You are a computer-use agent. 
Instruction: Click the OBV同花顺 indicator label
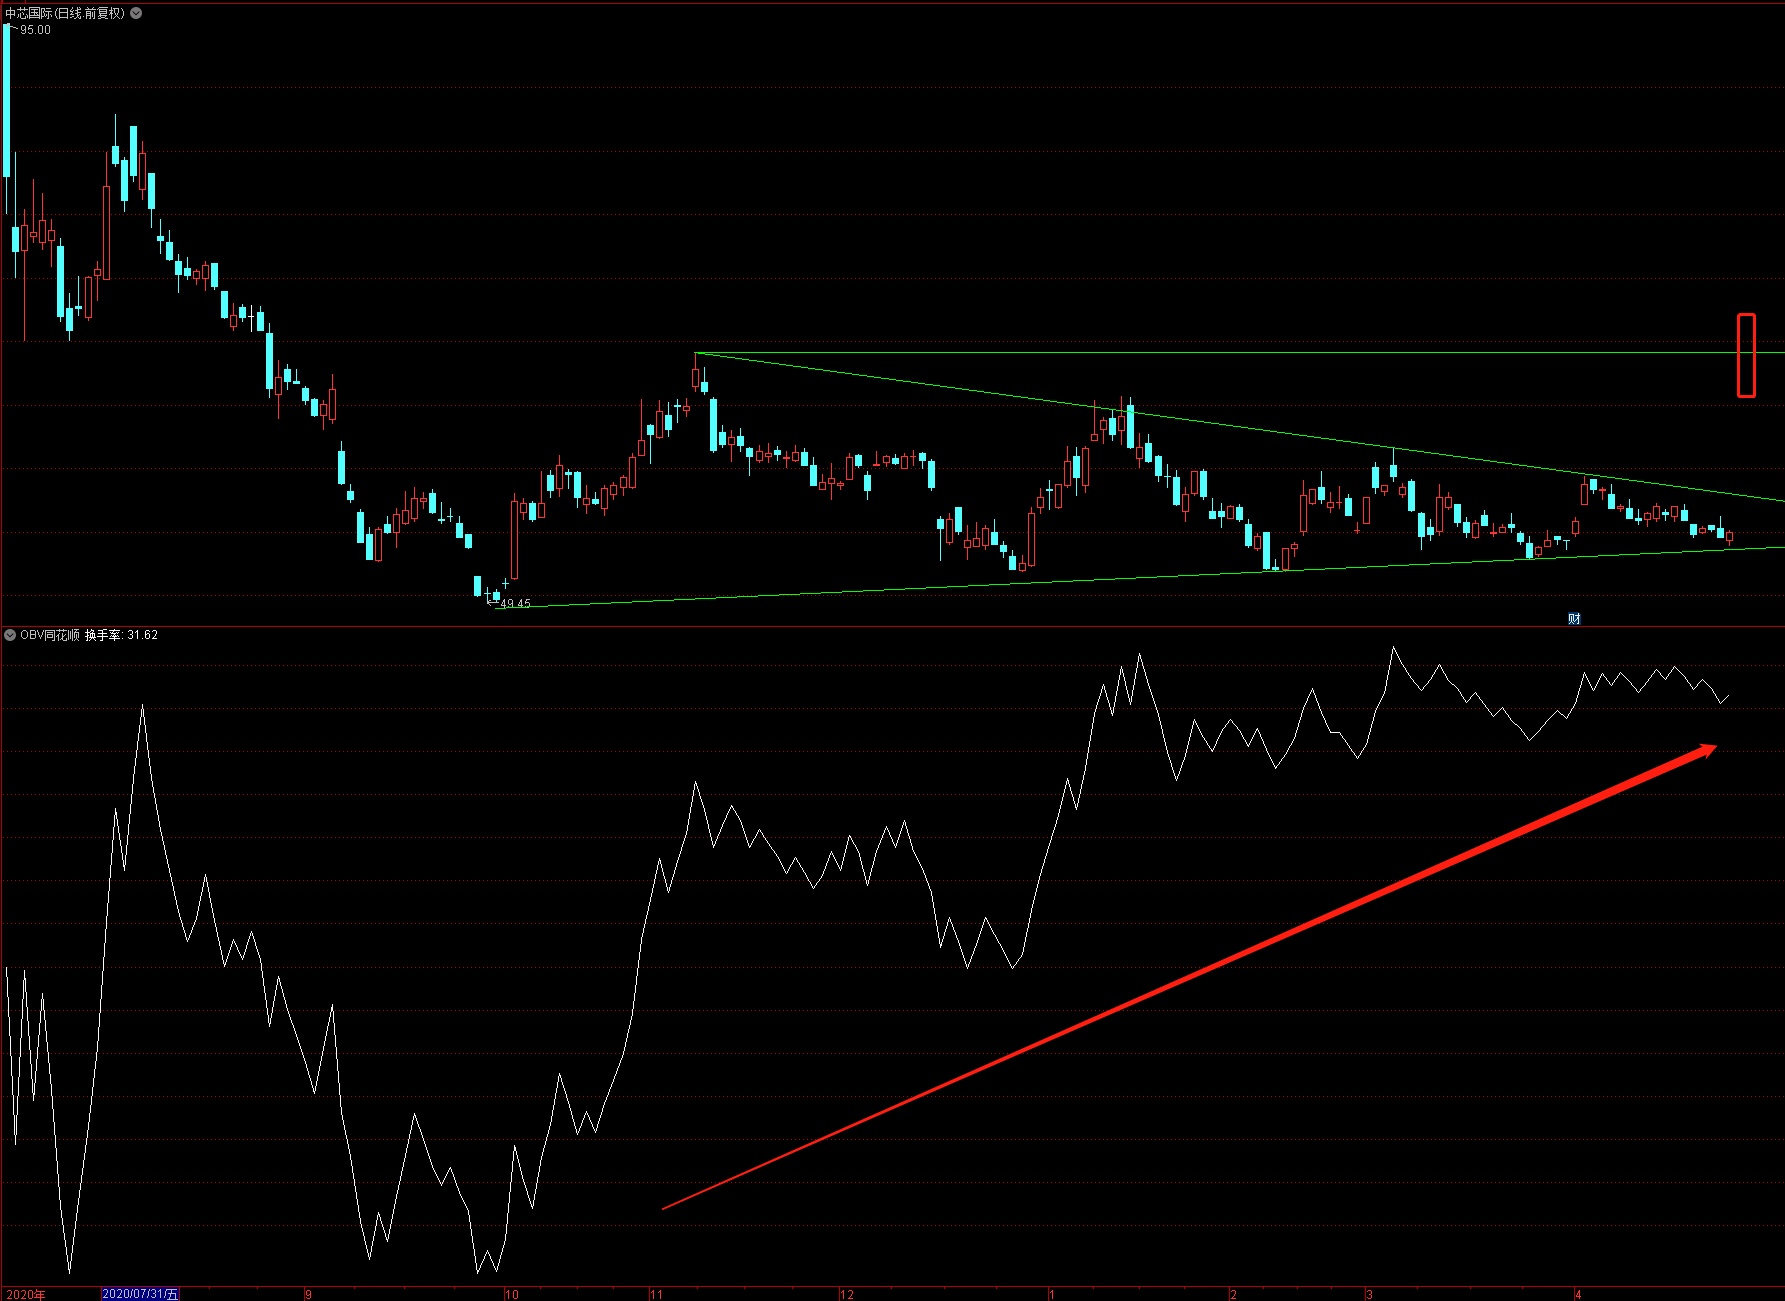point(50,635)
